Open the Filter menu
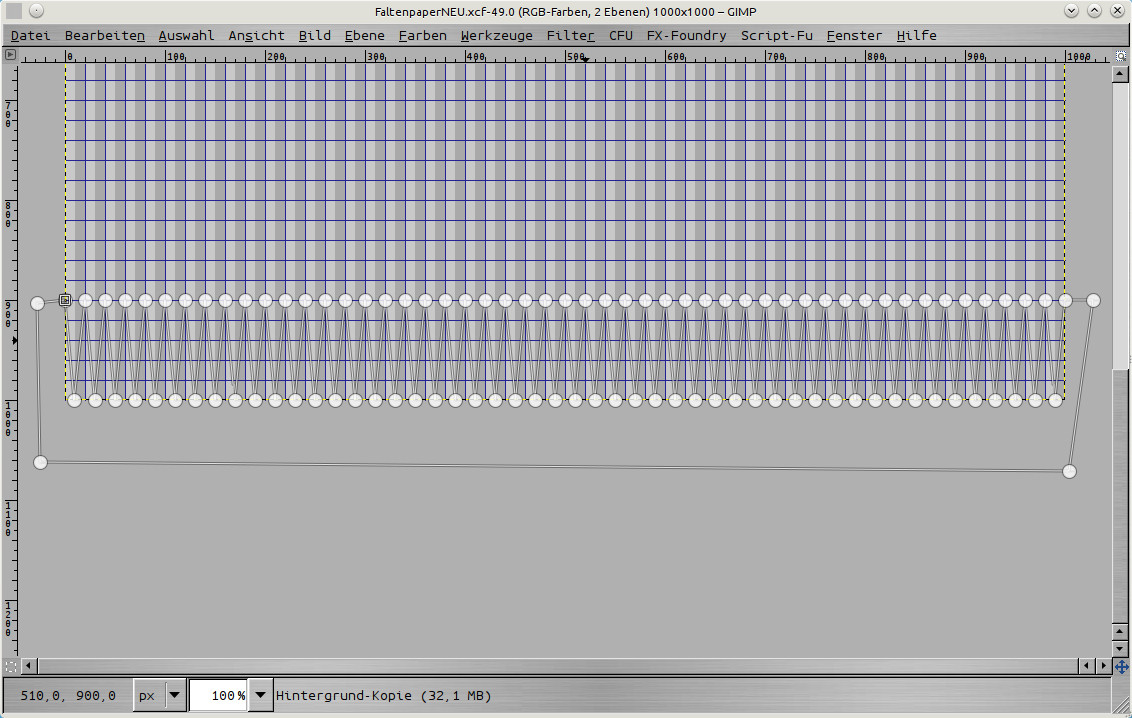1132x718 pixels. pos(570,35)
